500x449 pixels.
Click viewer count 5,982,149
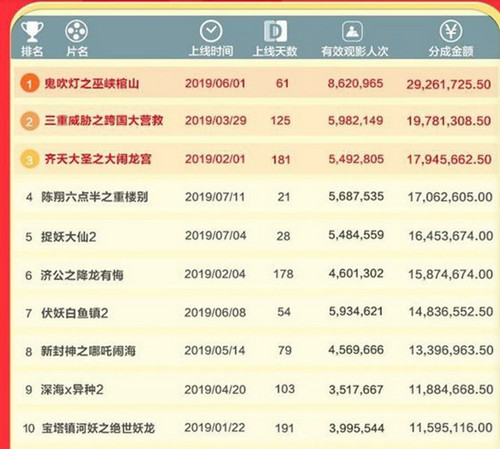tap(356, 121)
